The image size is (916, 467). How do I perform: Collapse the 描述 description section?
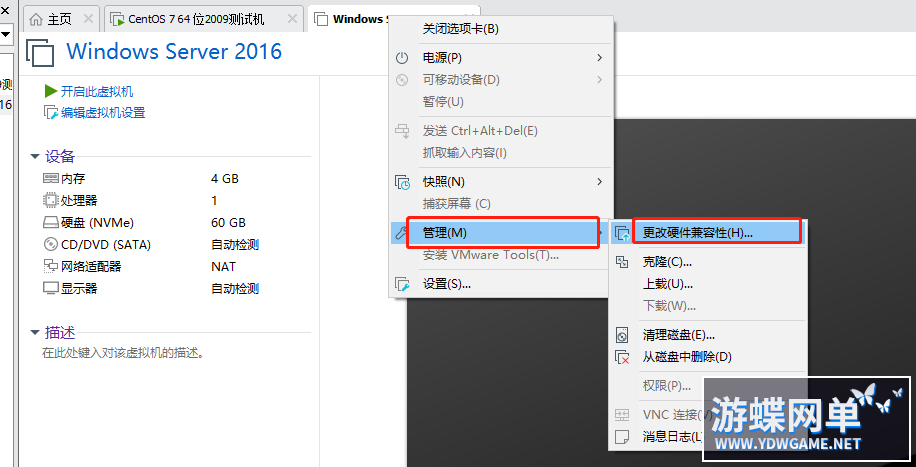(x=35, y=333)
